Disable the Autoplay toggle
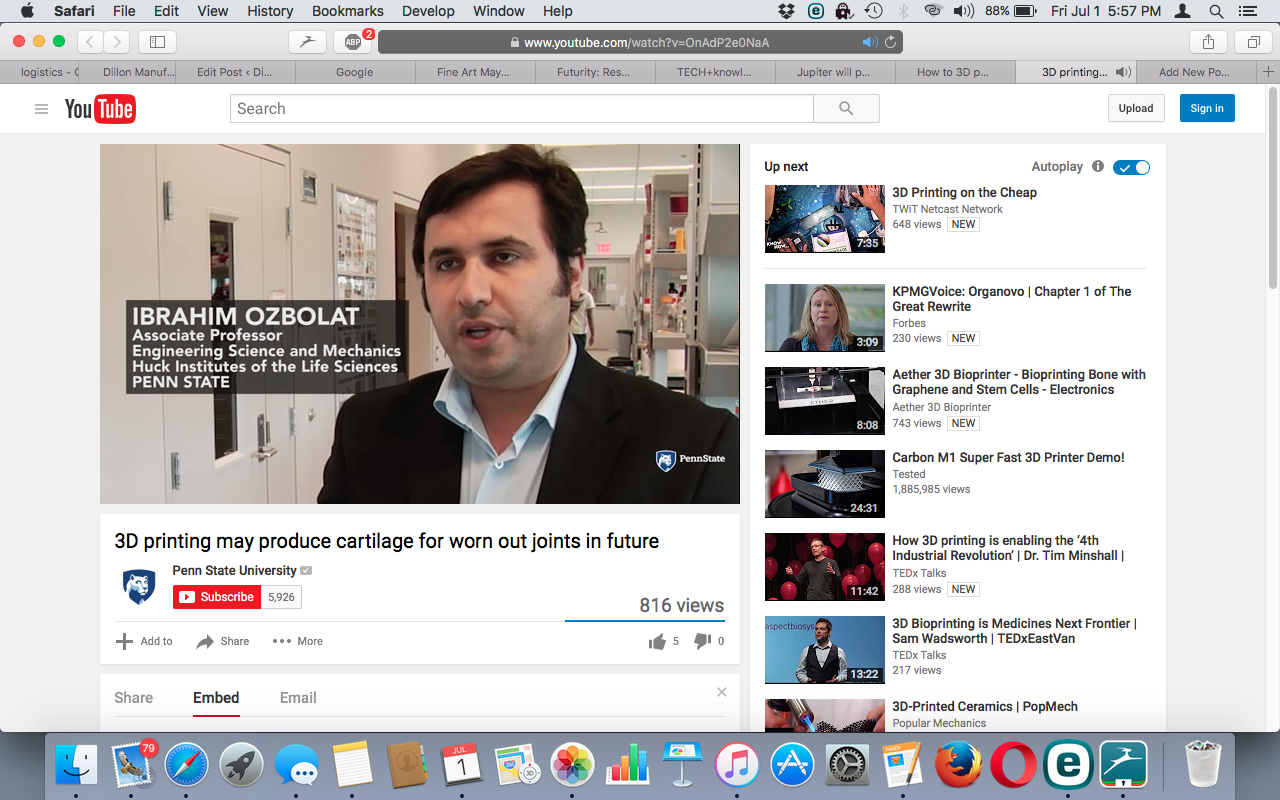This screenshot has width=1280, height=800. [x=1131, y=167]
